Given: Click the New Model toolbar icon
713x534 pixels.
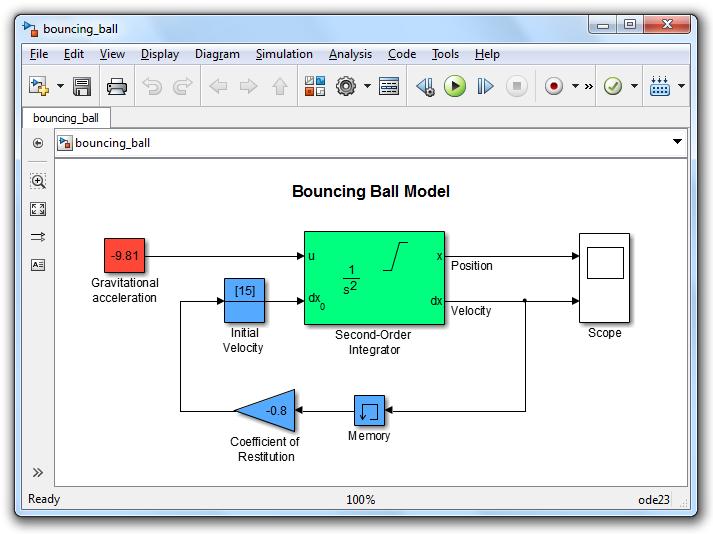Looking at the screenshot, I should point(39,86).
